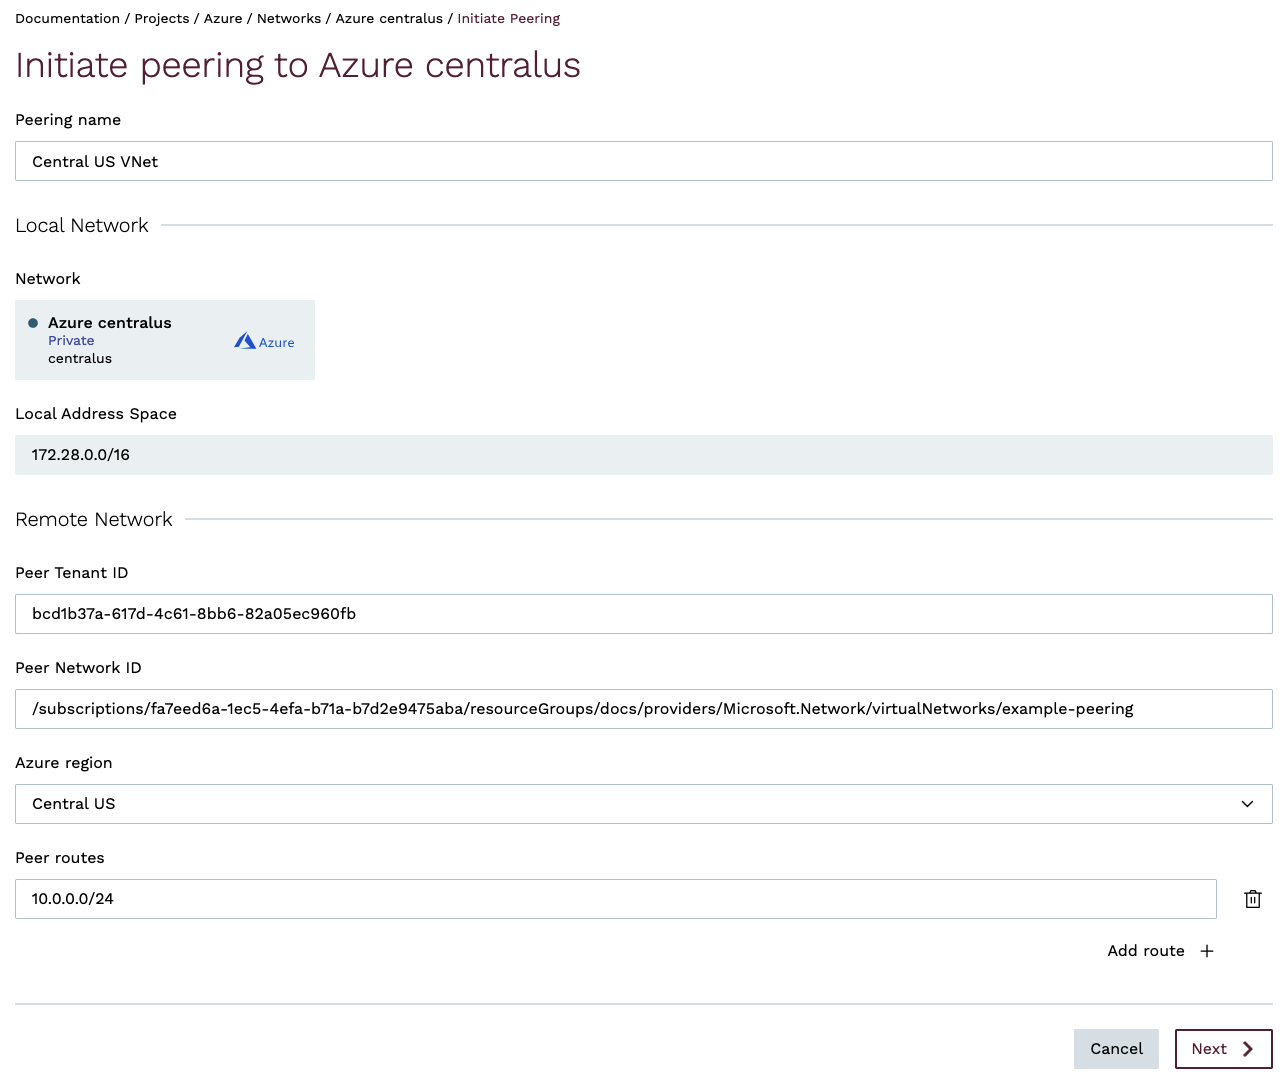Click the Add route link
1284x1081 pixels.
[1146, 951]
